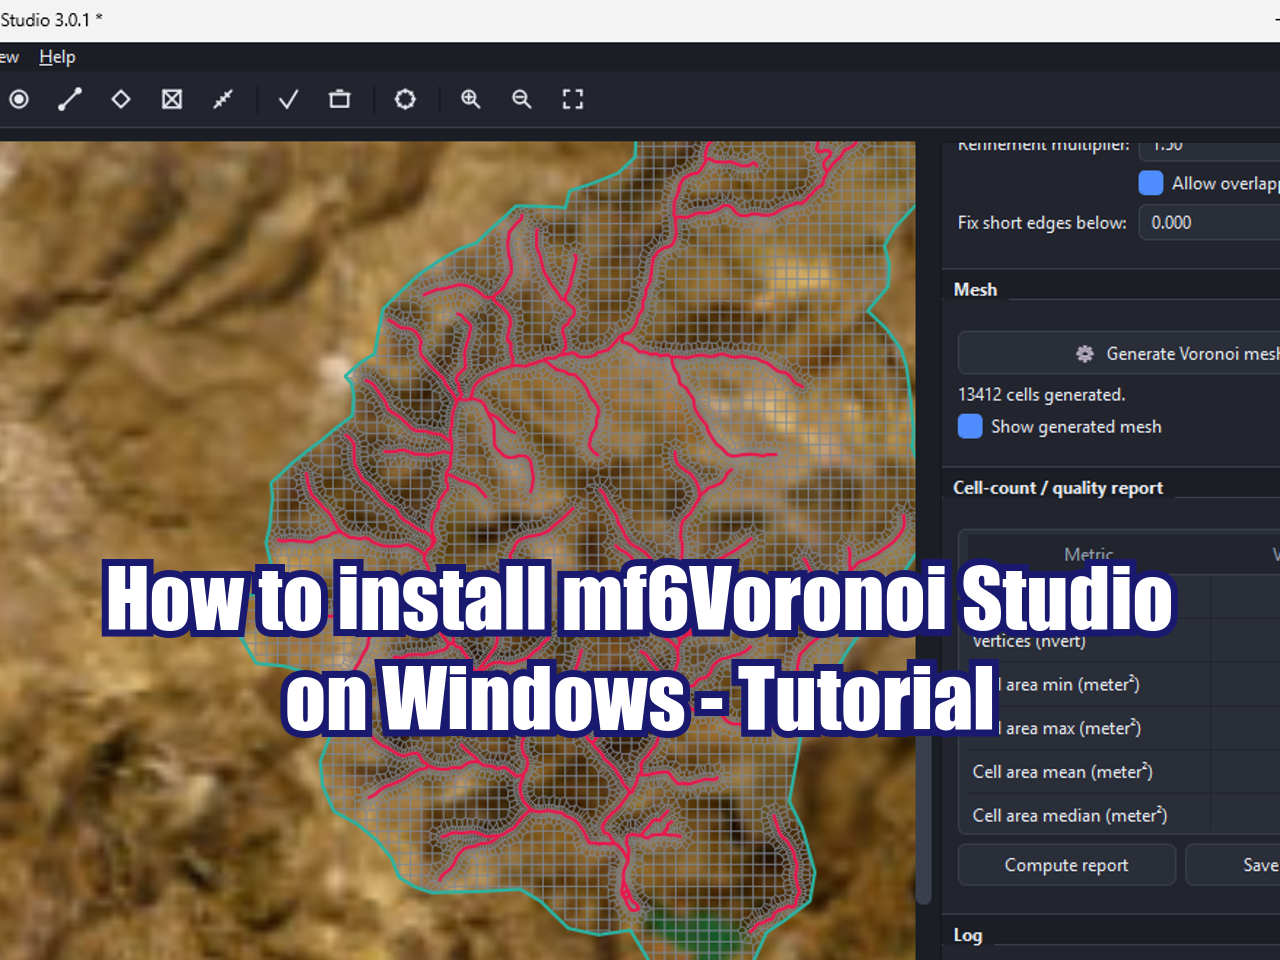Image resolution: width=1280 pixels, height=960 pixels.
Task: Select the dotted line refinement tool icon
Action: coord(223,99)
